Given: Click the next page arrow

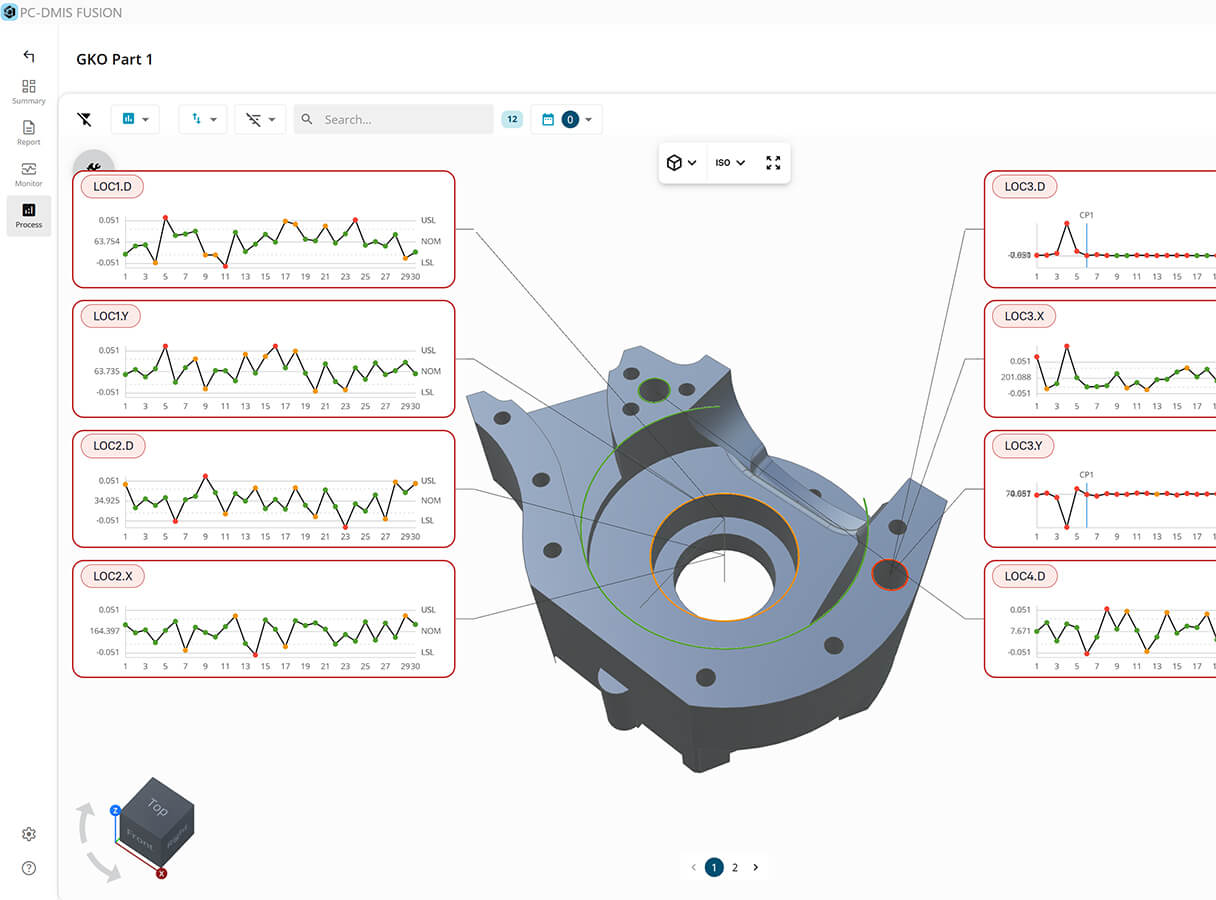Looking at the screenshot, I should (x=756, y=867).
